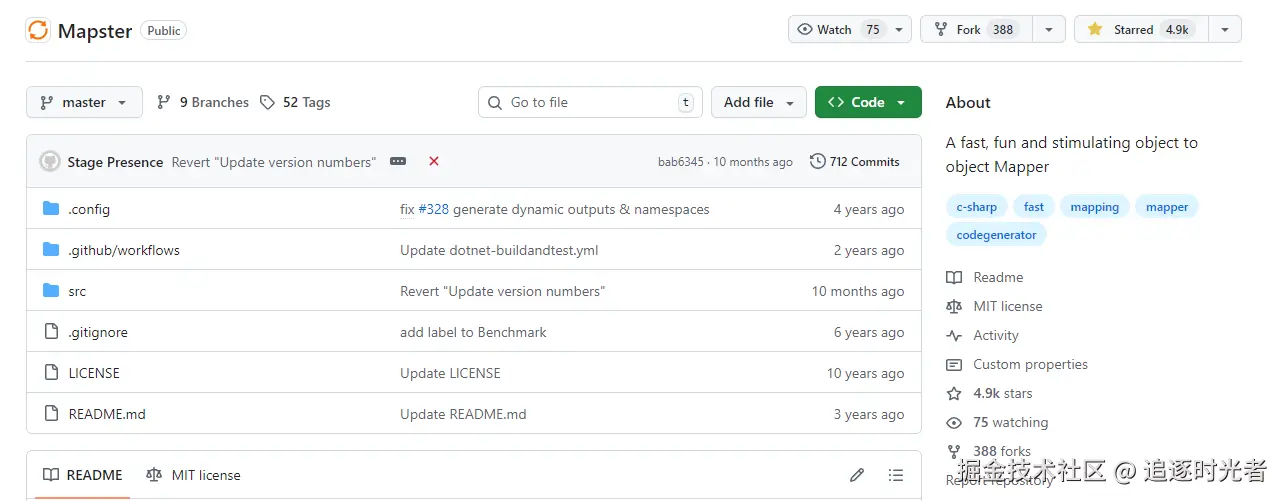
Task: Expand commit message ellipsis icon
Action: (x=398, y=162)
